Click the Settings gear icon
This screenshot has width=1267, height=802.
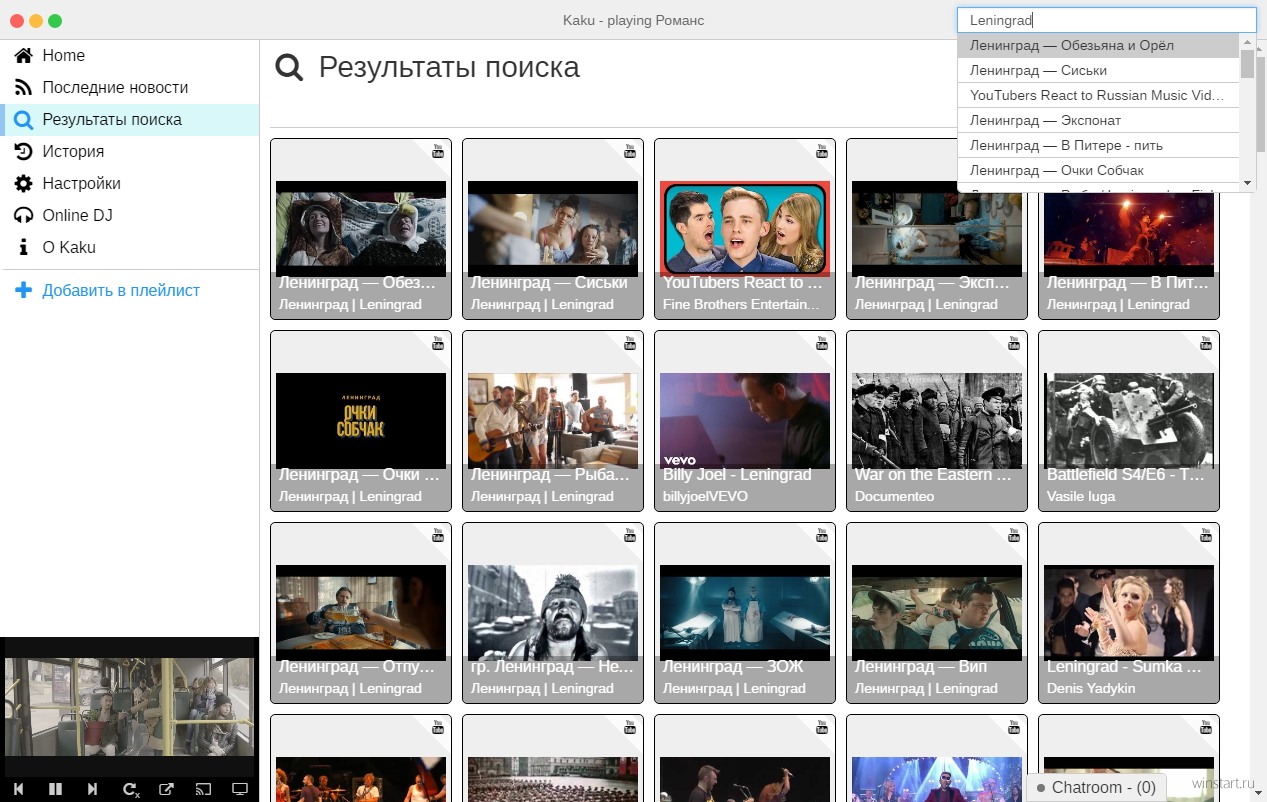(x=23, y=184)
